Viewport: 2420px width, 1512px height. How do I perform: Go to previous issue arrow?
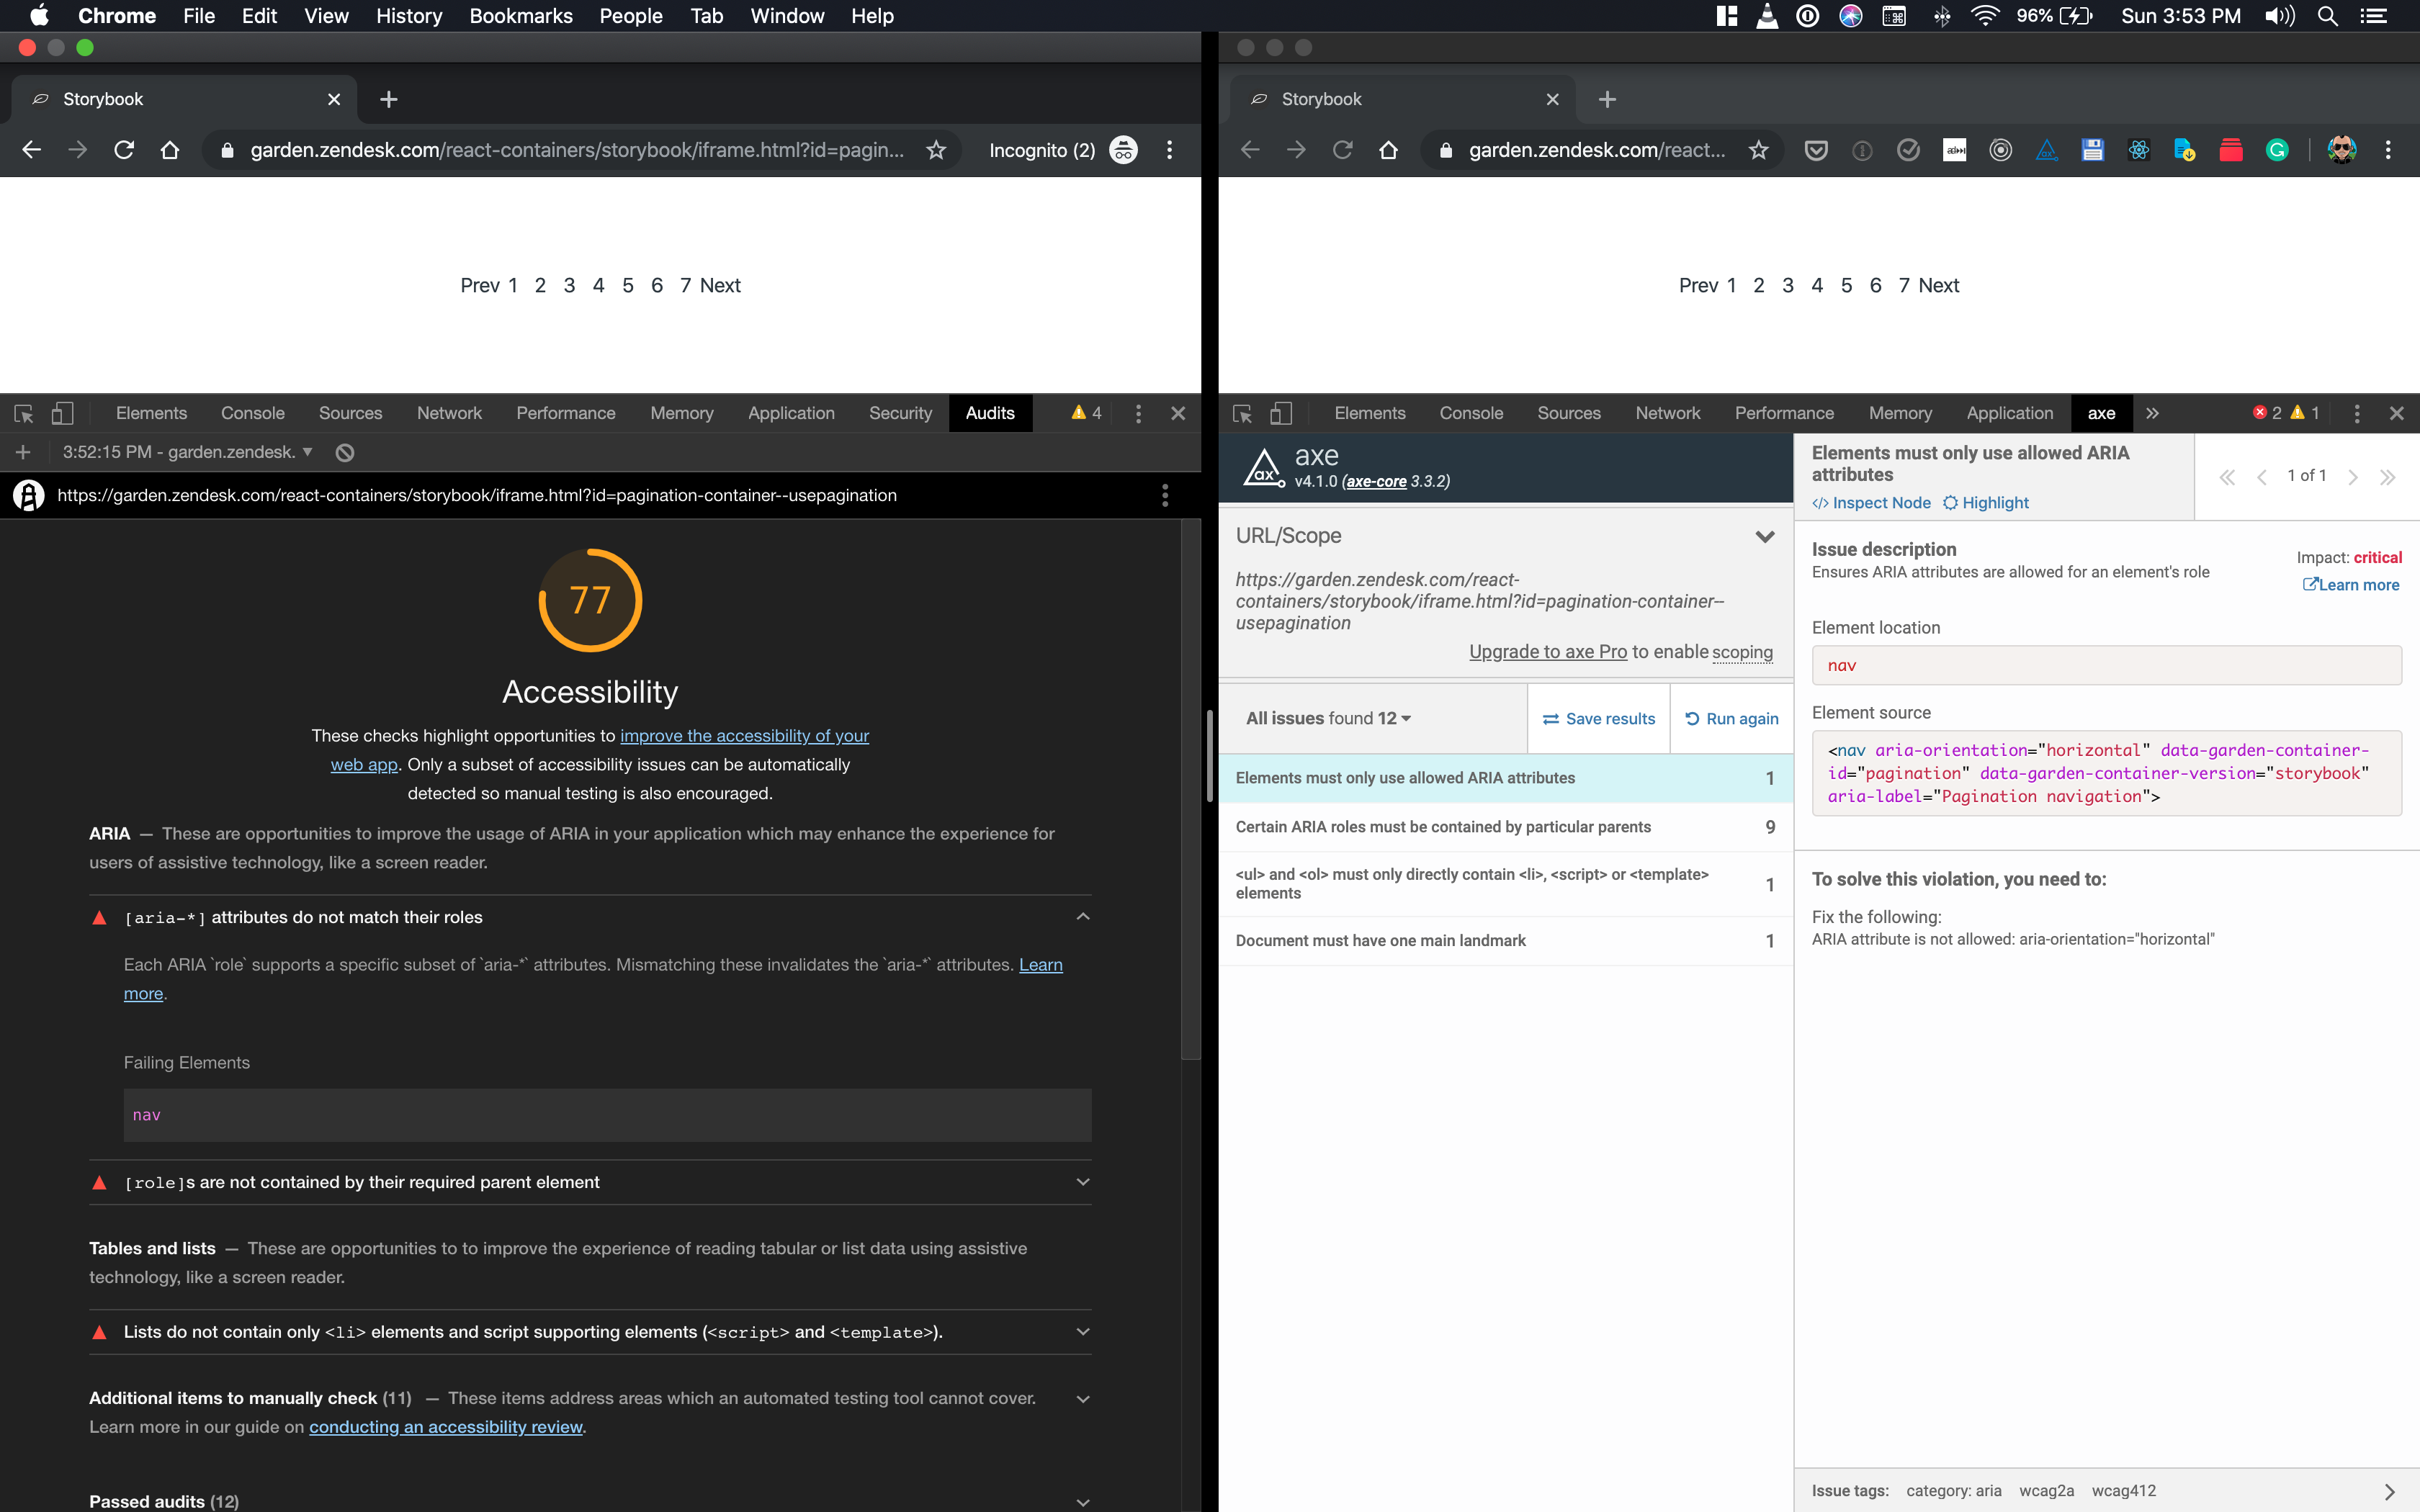tap(2262, 477)
